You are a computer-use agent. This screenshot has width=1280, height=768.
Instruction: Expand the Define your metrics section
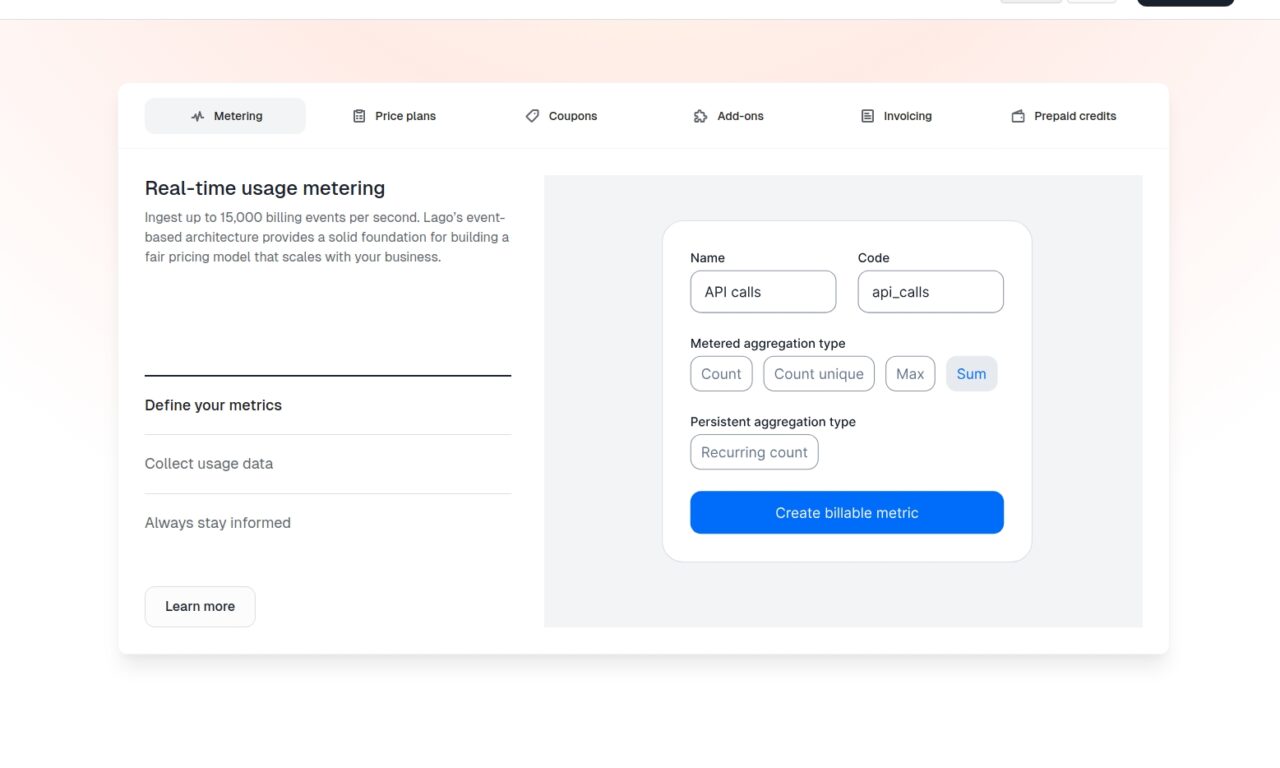point(328,405)
